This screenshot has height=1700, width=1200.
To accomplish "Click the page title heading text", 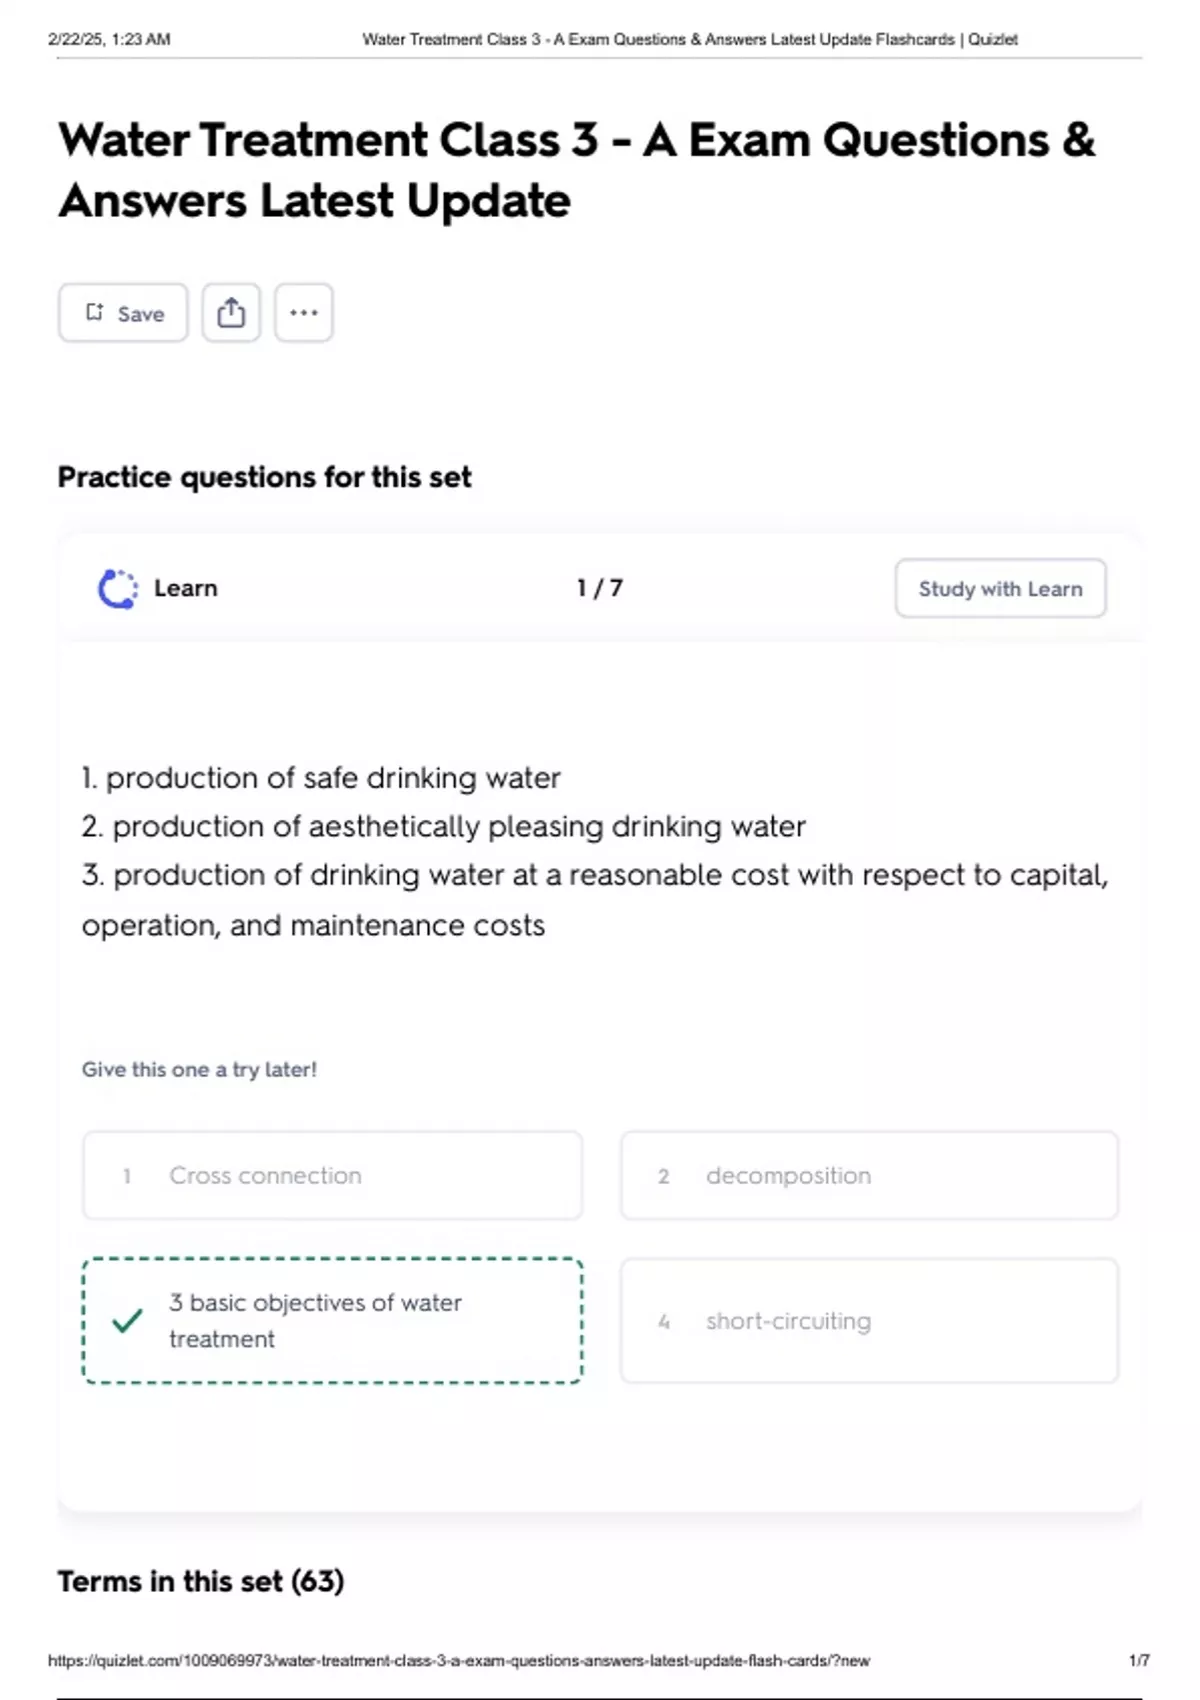I will [x=575, y=170].
